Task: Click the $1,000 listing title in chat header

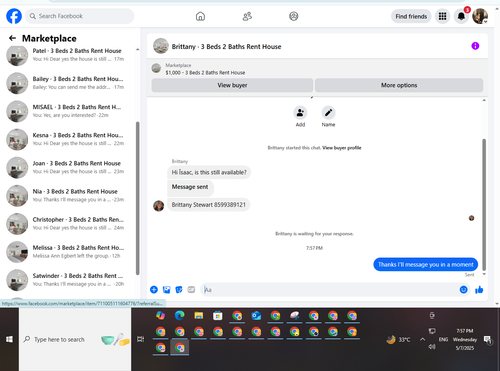Action: (205, 73)
